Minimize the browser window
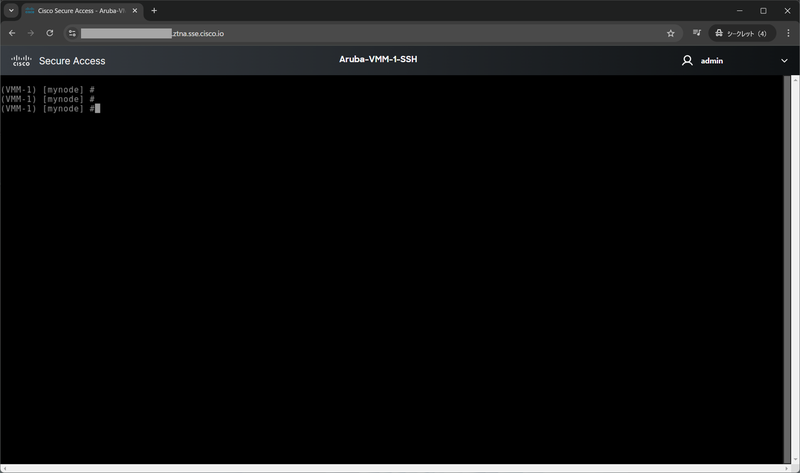The height and width of the screenshot is (473, 800). (740, 11)
